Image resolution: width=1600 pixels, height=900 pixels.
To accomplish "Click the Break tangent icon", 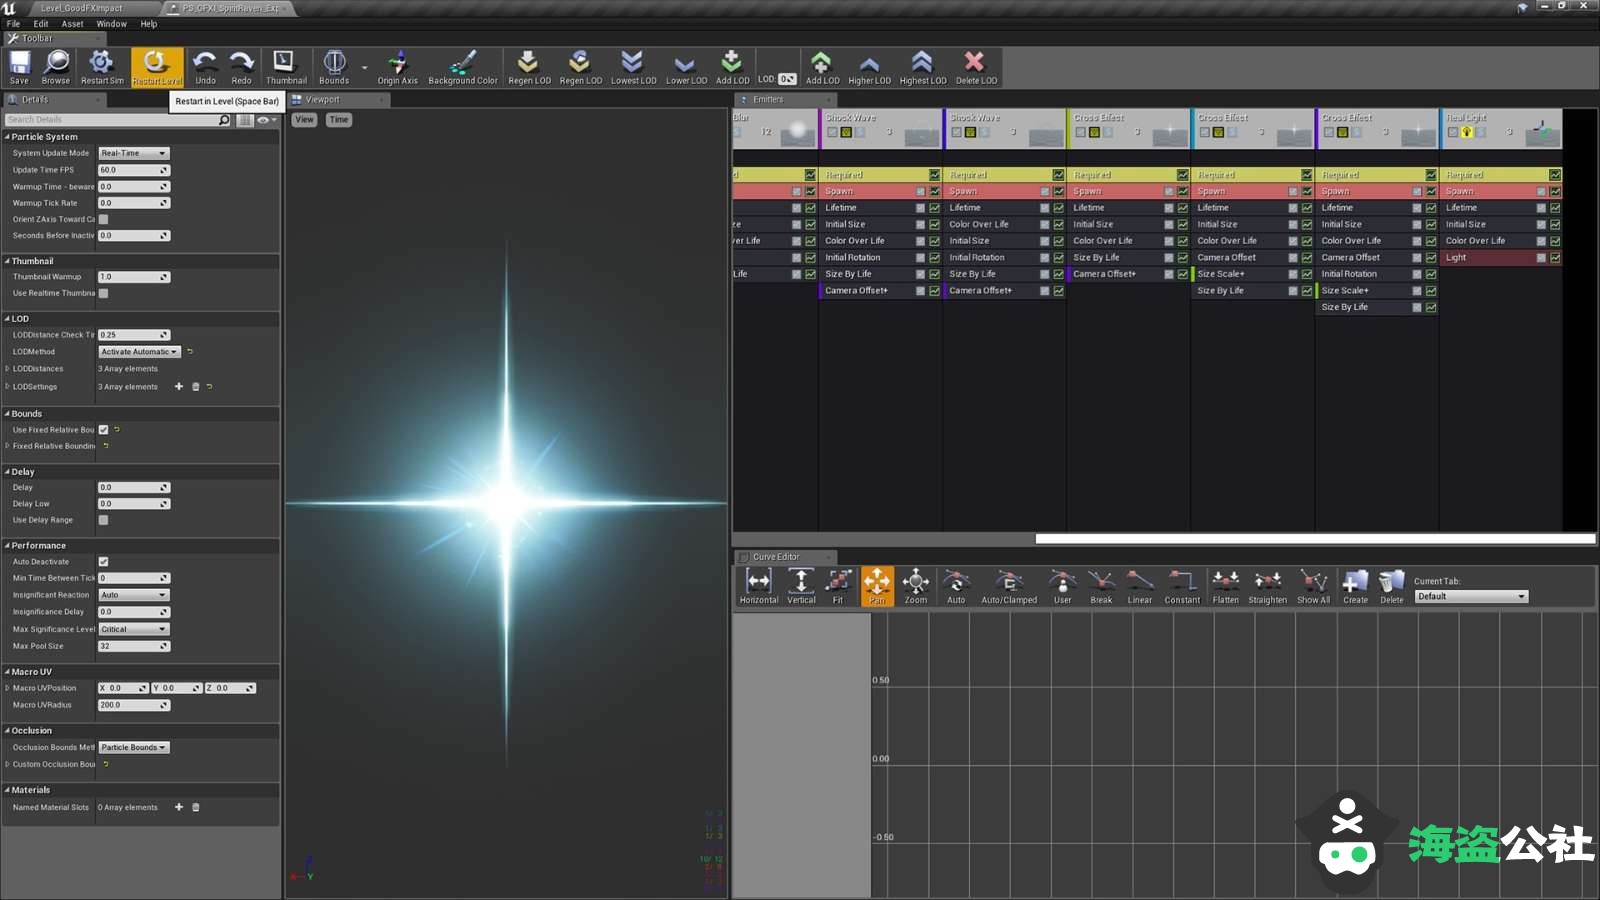I will click(1101, 586).
